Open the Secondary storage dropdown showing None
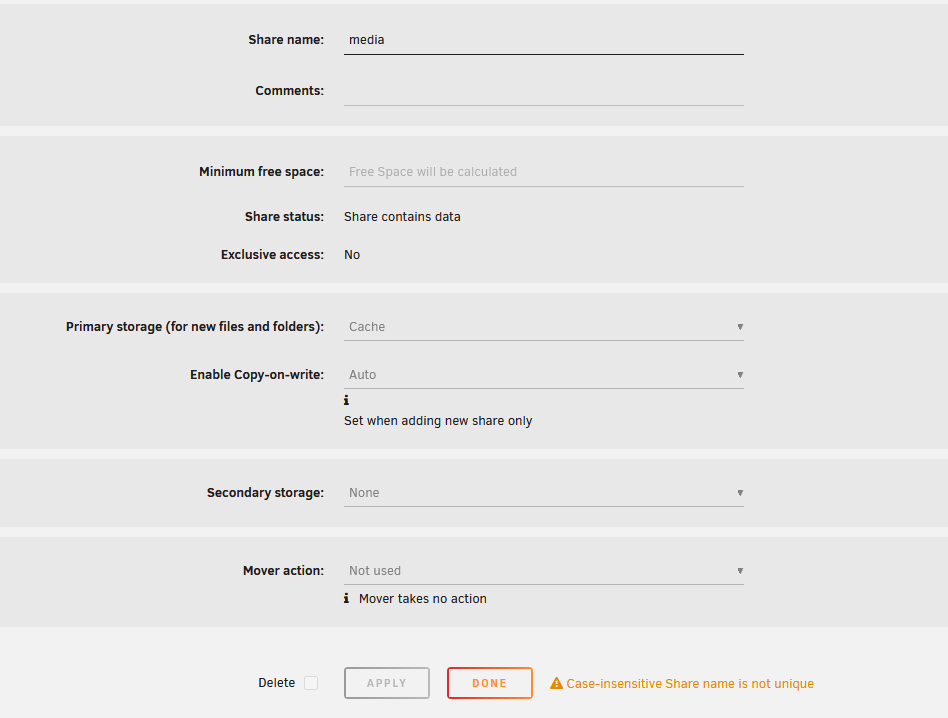 (x=544, y=493)
